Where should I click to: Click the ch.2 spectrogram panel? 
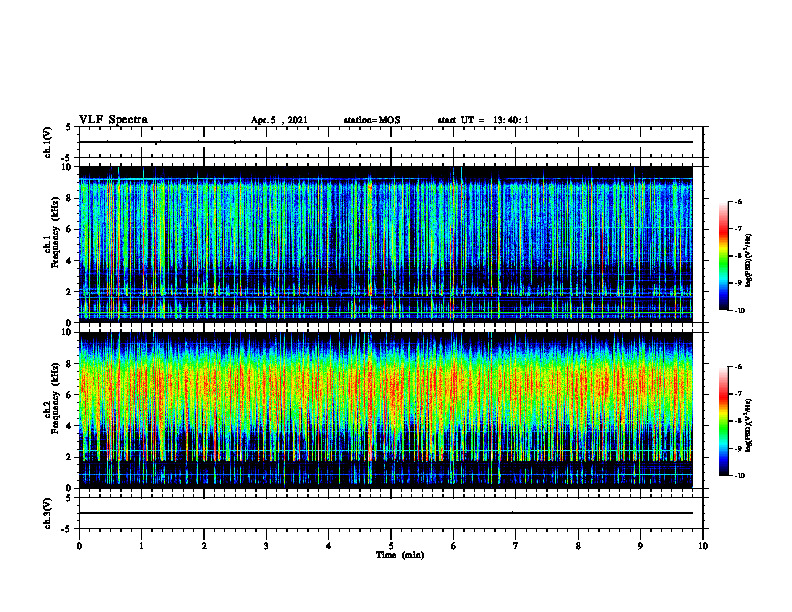click(x=385, y=410)
